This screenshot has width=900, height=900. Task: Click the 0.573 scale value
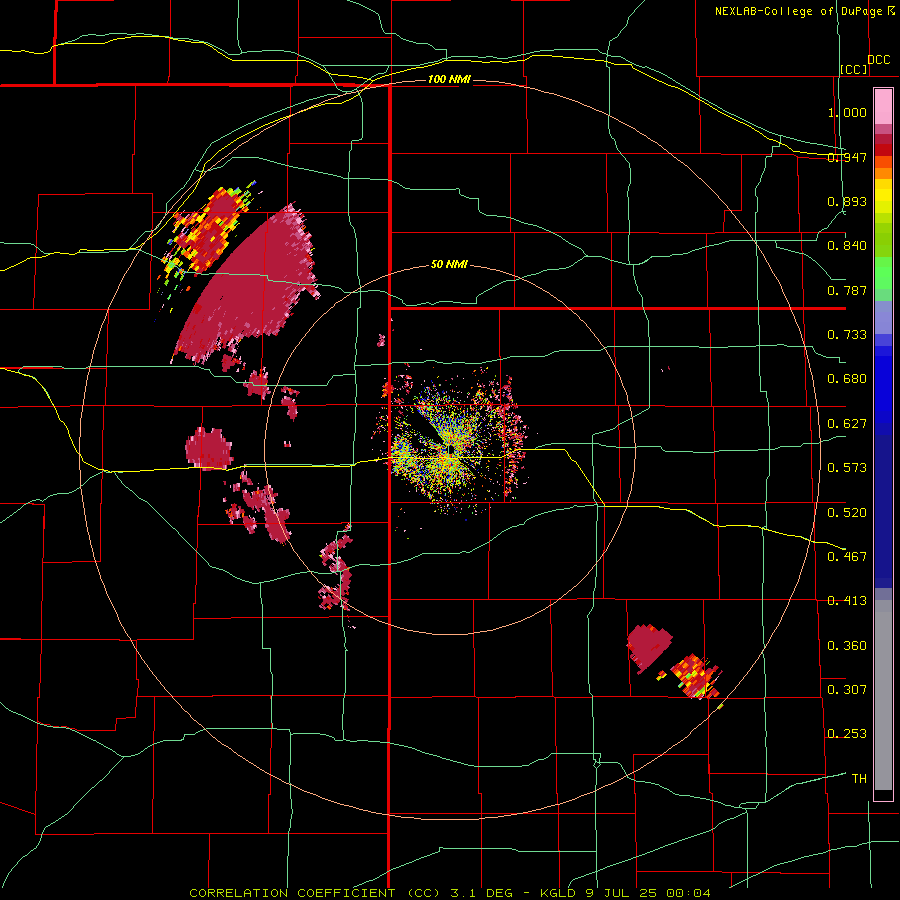847,467
